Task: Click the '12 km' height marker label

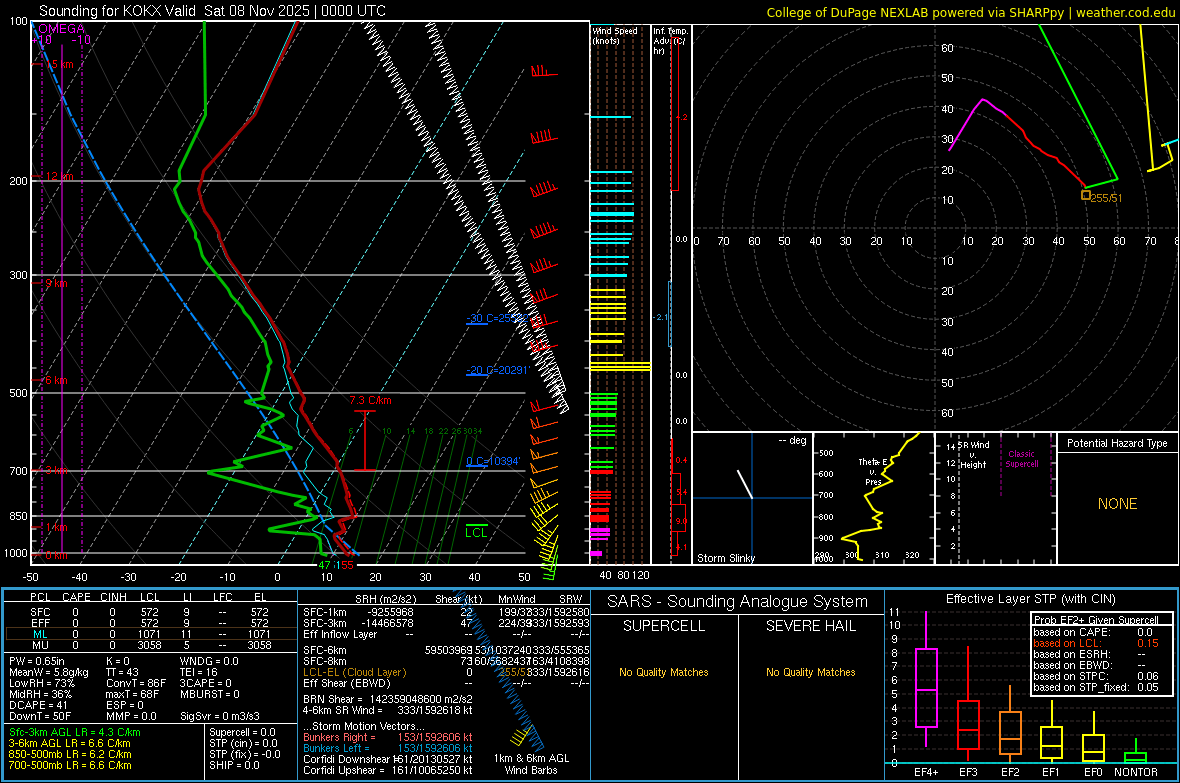Action: (59, 176)
